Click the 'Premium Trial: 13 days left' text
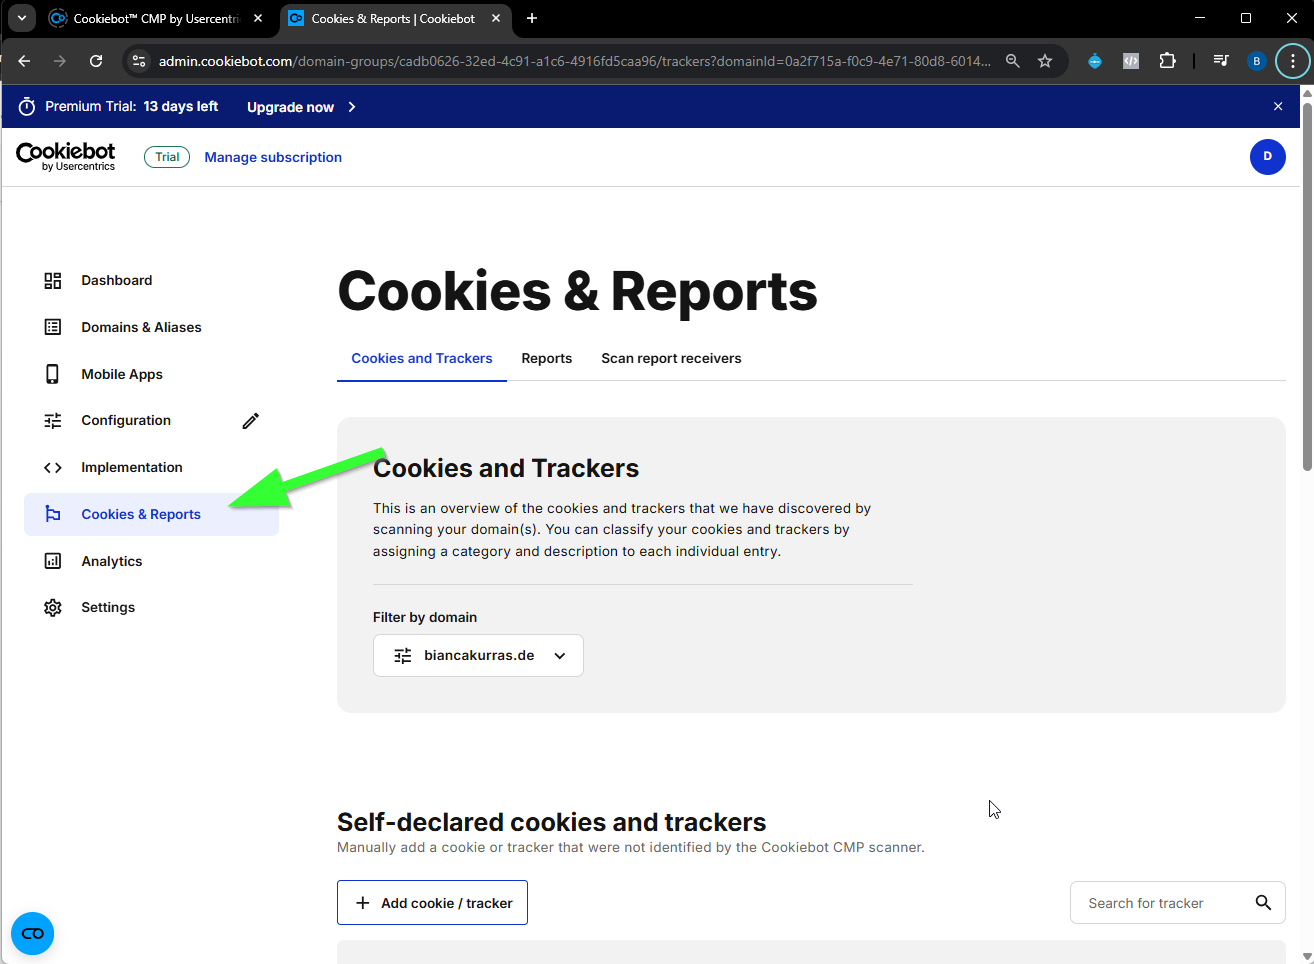The height and width of the screenshot is (964, 1314). tap(131, 106)
